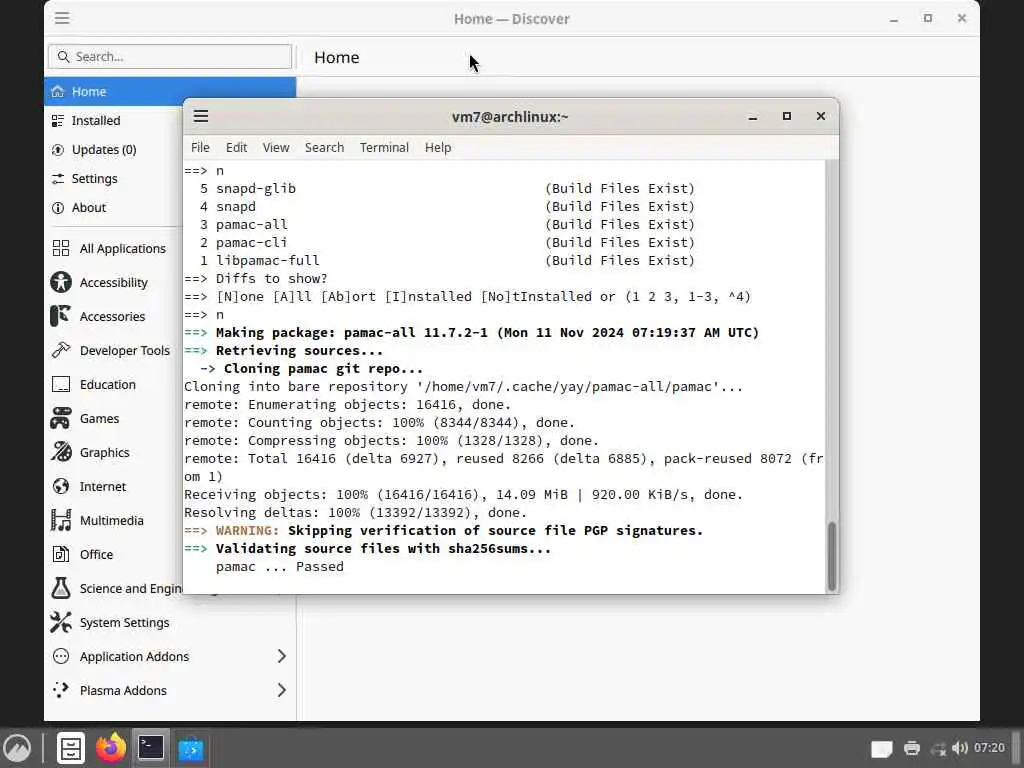Screen dimensions: 1024x768
Task: Open the terminal Help menu
Action: (438, 148)
